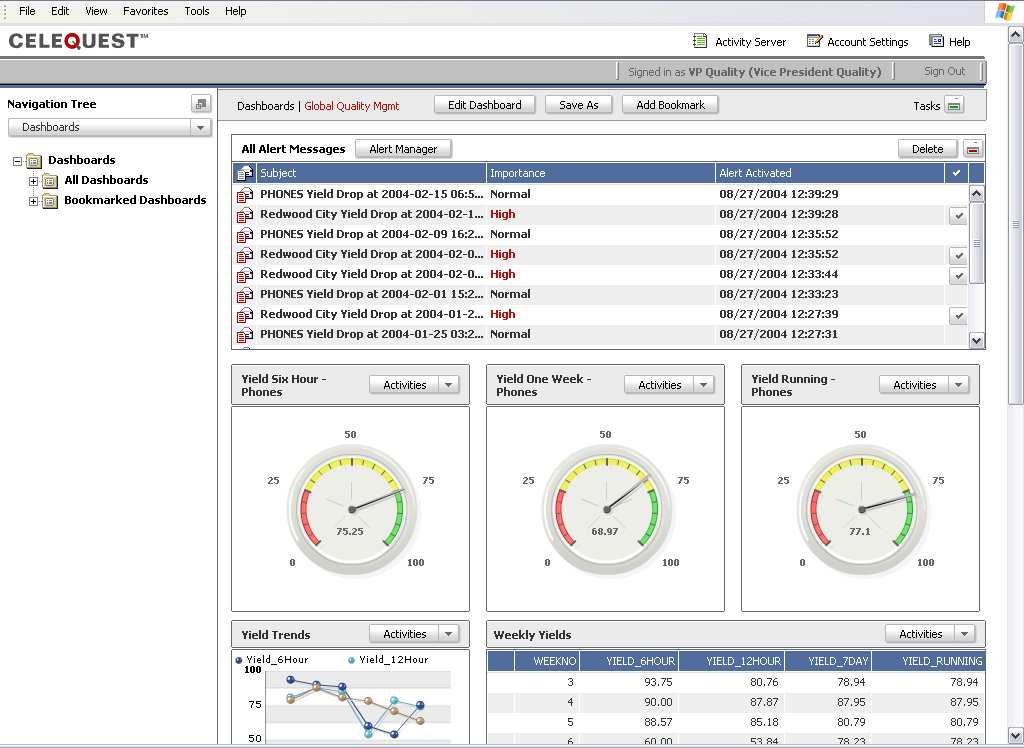Expand the Bookmarked Dashboards tree node
The image size is (1024, 748).
33,201
